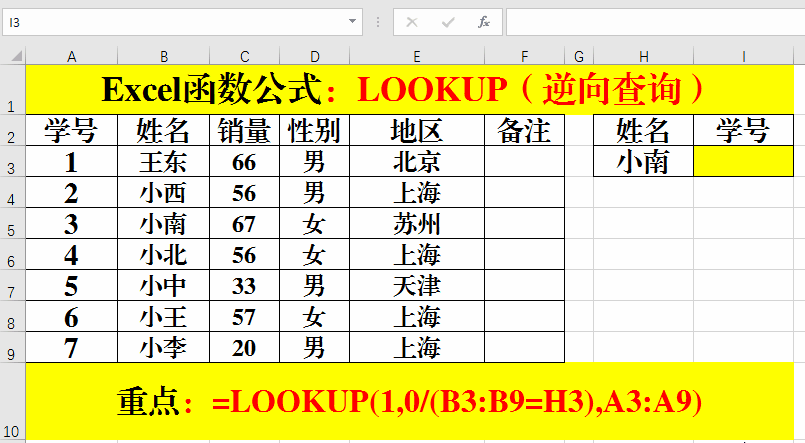Click the sales cell '20'
Screen dimensions: 805x443
pos(244,347)
